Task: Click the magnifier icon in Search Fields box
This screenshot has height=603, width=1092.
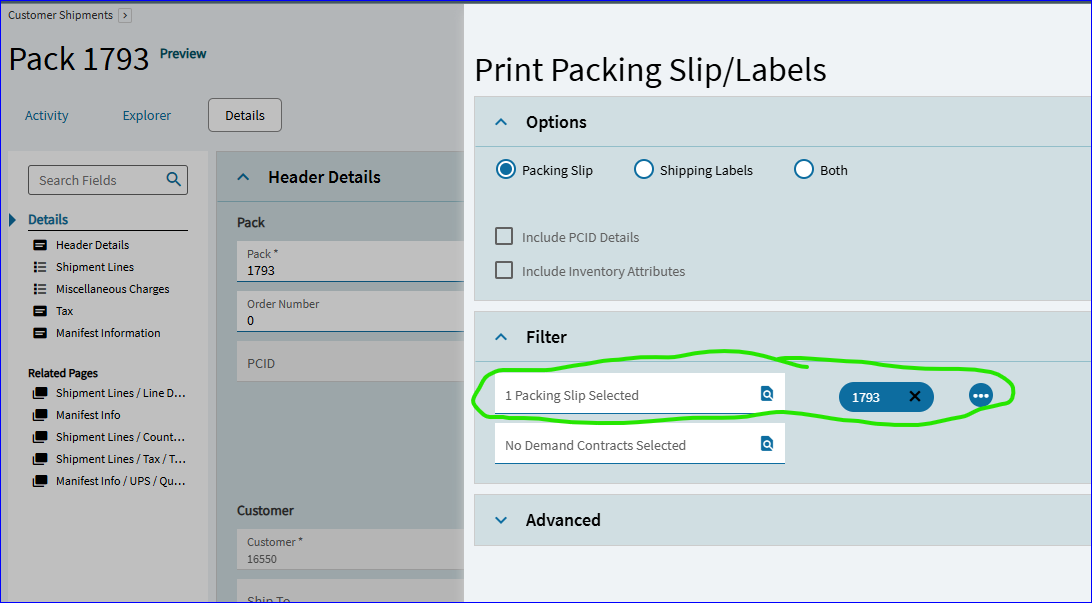Action: 174,180
